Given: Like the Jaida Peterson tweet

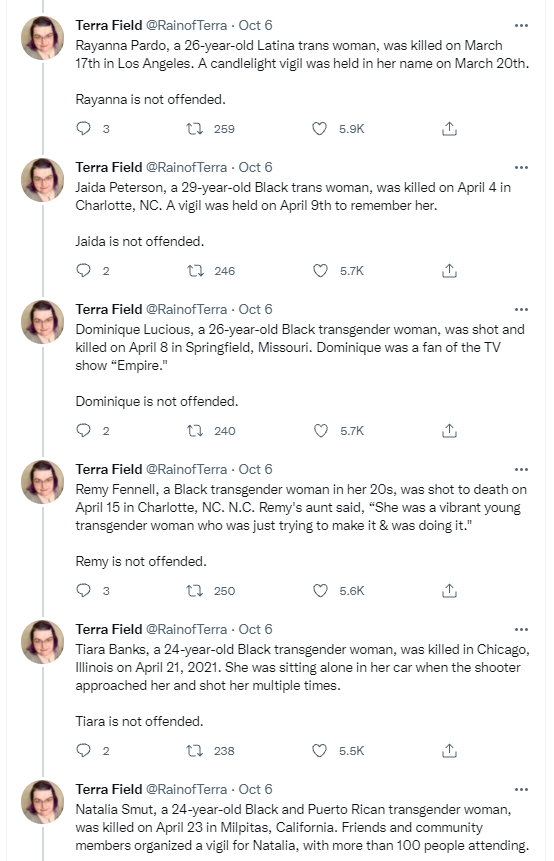Looking at the screenshot, I should click(320, 271).
